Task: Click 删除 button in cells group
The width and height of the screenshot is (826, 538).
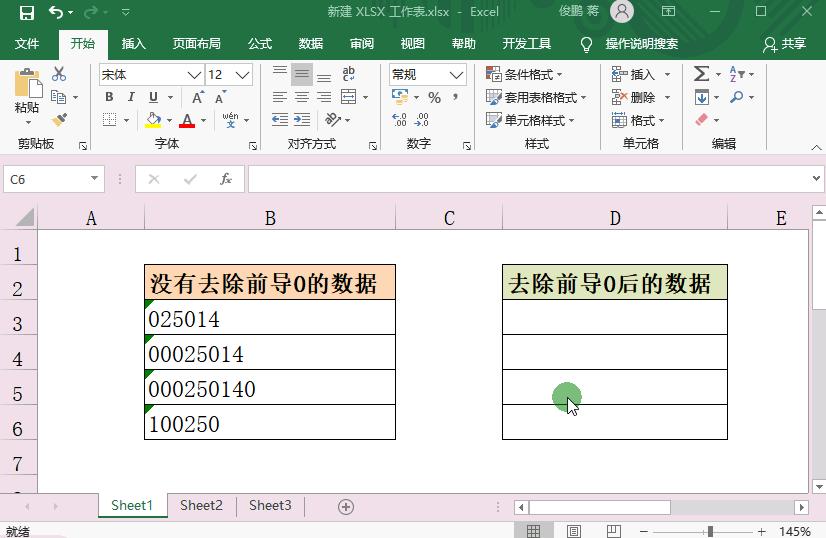Action: coord(633,97)
